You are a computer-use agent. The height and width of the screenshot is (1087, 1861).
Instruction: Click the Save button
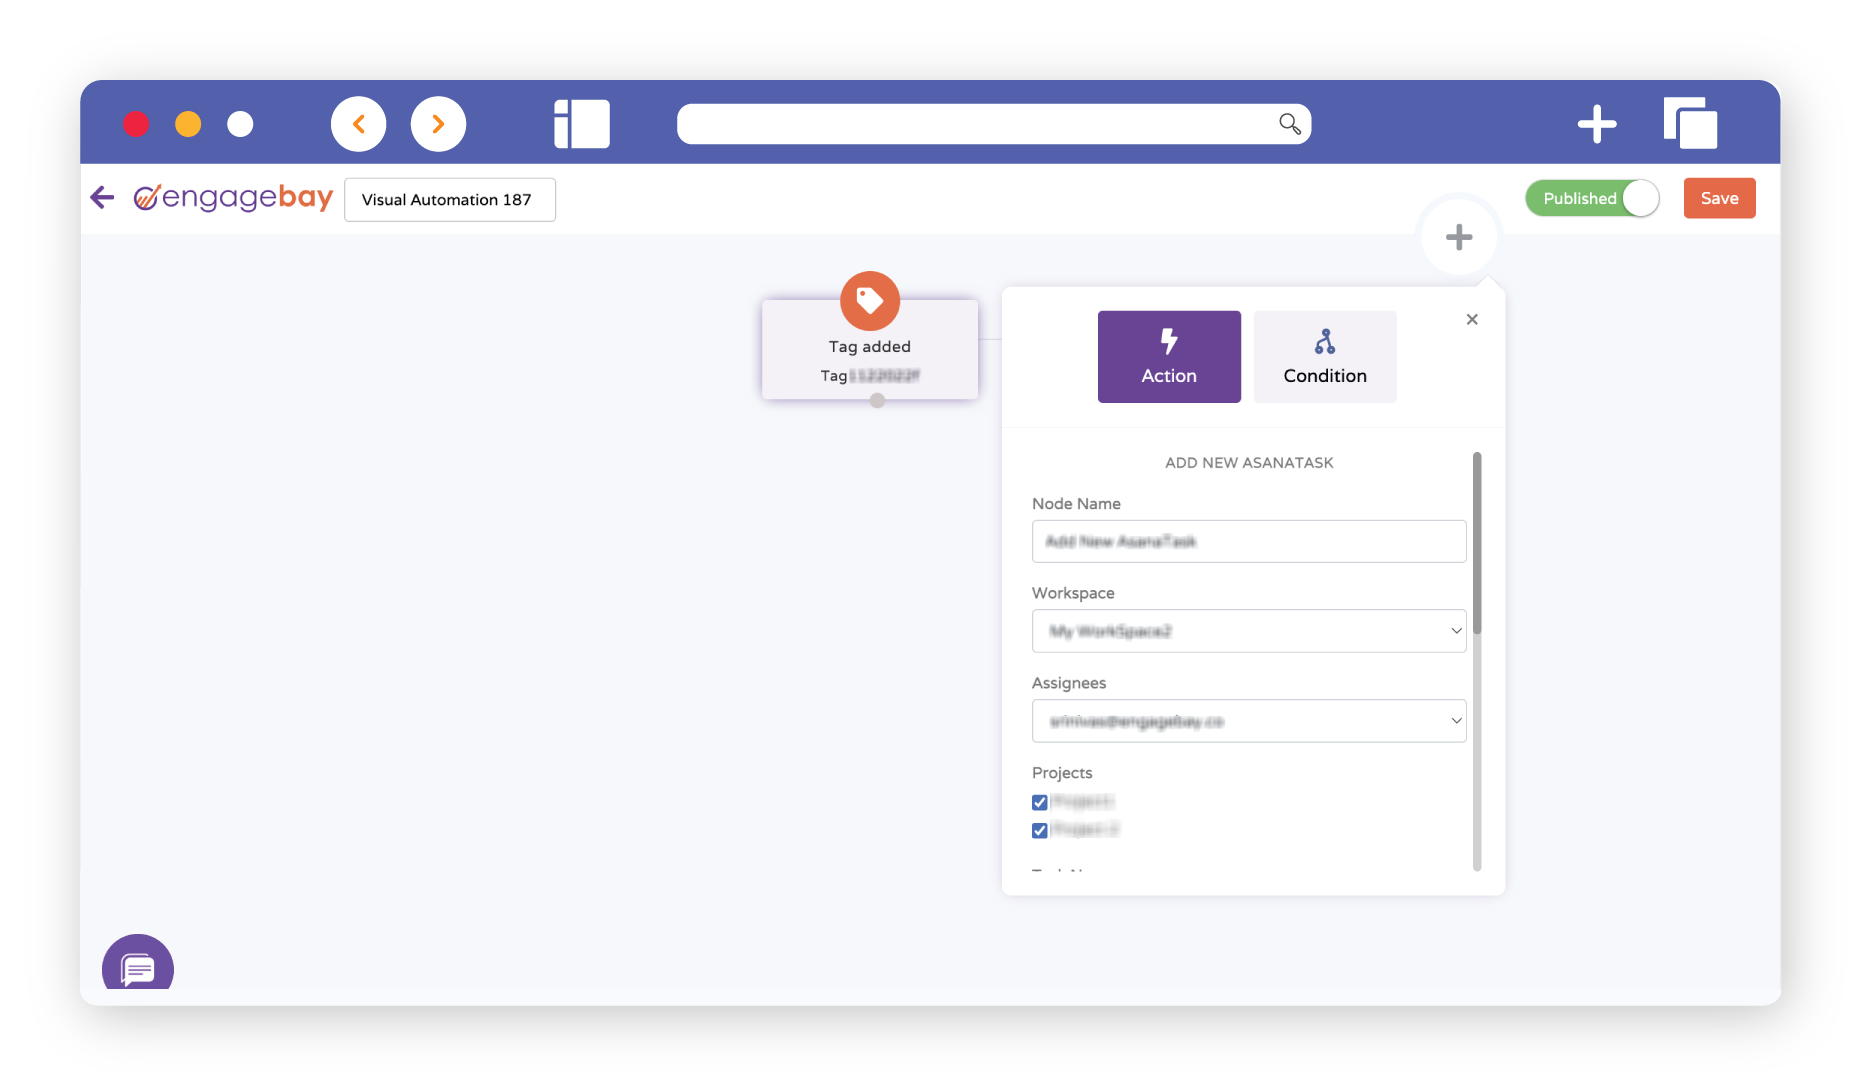(1718, 198)
